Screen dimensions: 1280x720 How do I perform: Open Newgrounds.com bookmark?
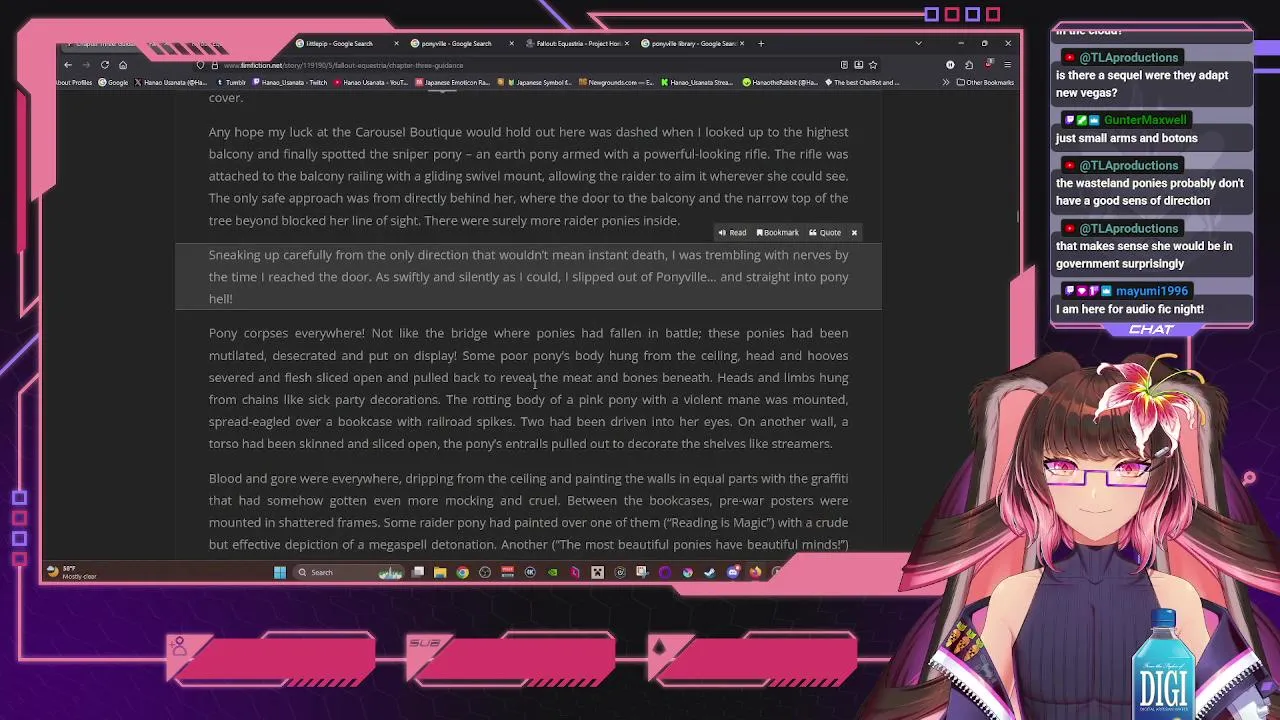(615, 82)
